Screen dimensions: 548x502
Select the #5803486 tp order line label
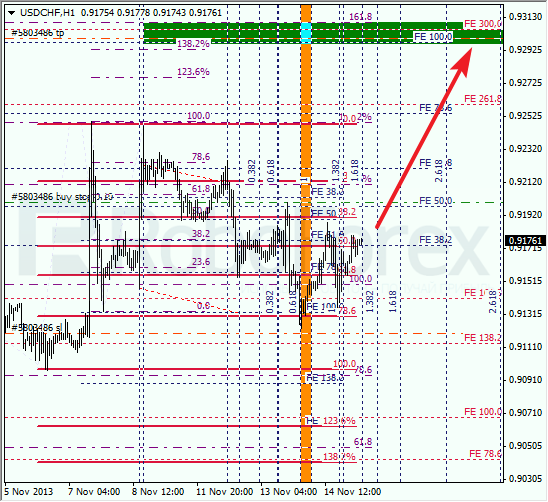38,33
